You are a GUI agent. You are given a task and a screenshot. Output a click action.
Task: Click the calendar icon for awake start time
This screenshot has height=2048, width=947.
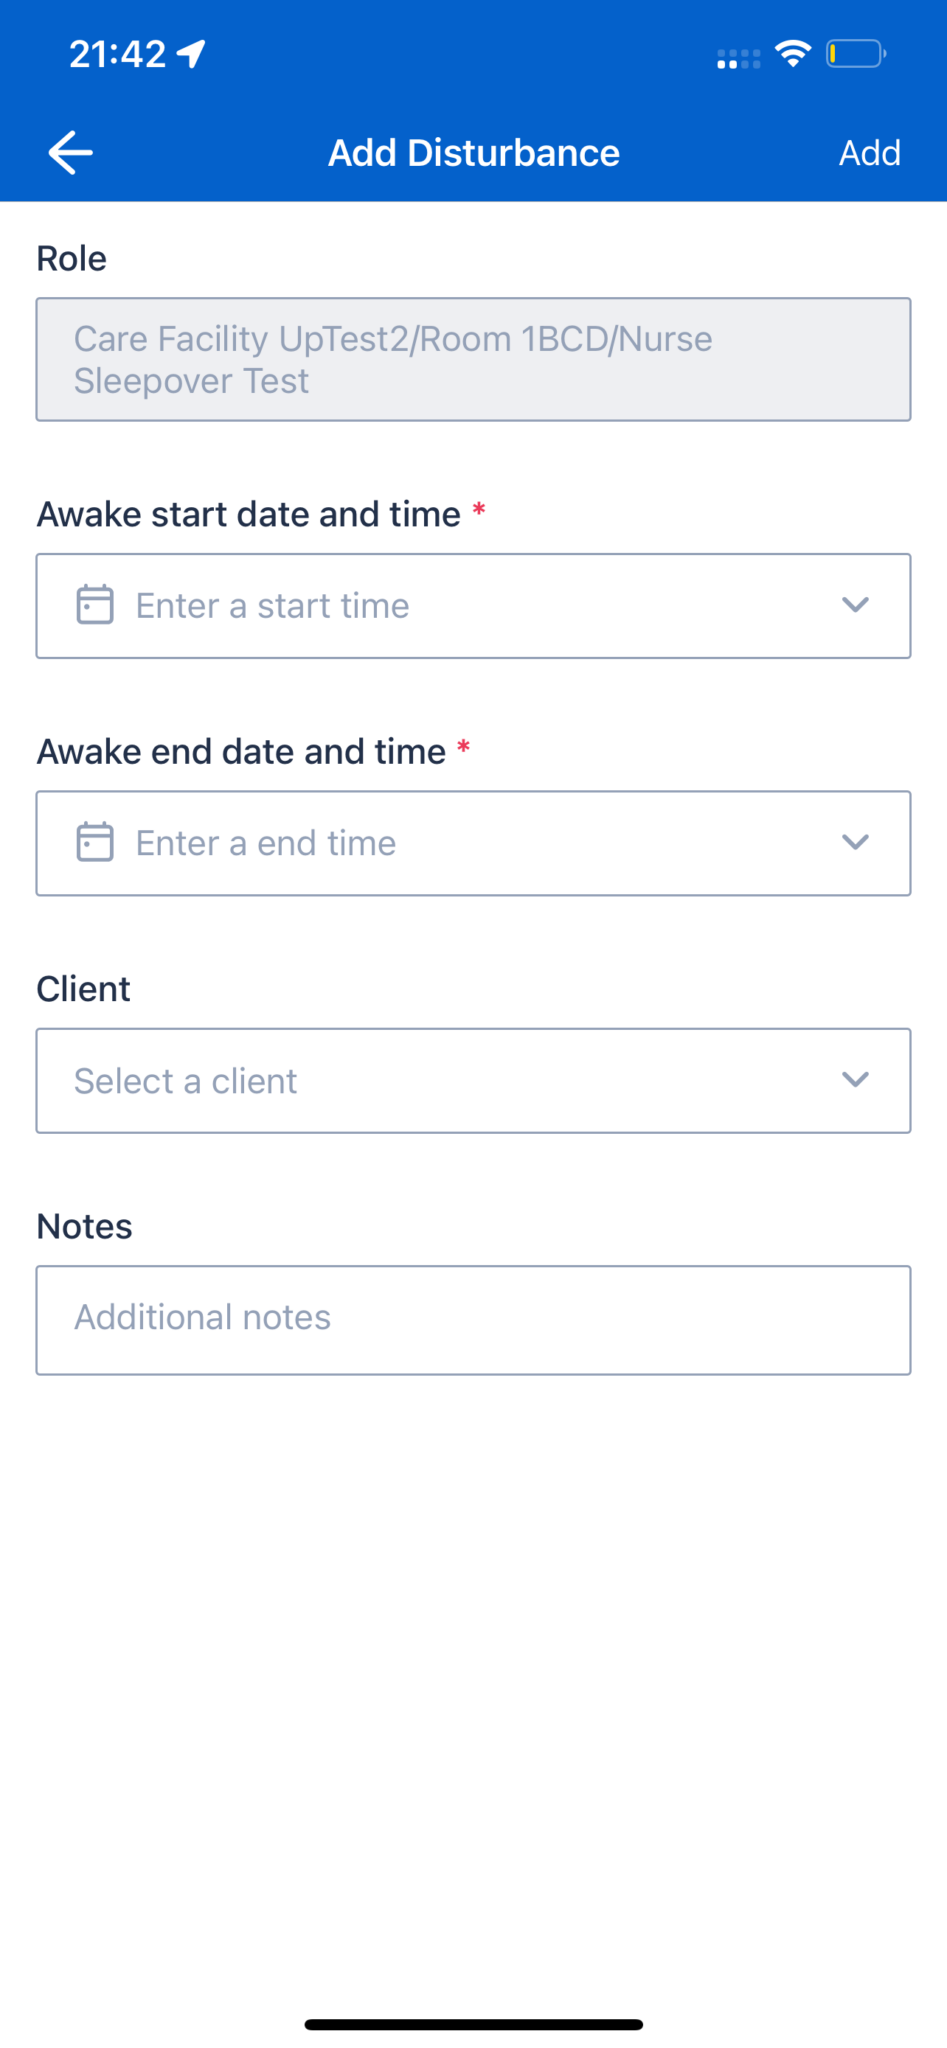(x=94, y=605)
